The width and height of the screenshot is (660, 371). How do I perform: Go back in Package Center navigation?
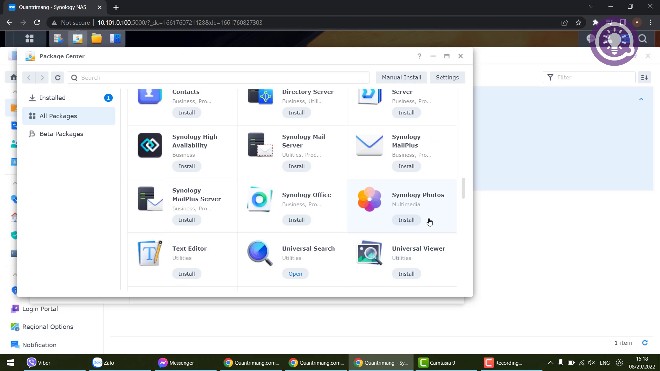(29, 77)
